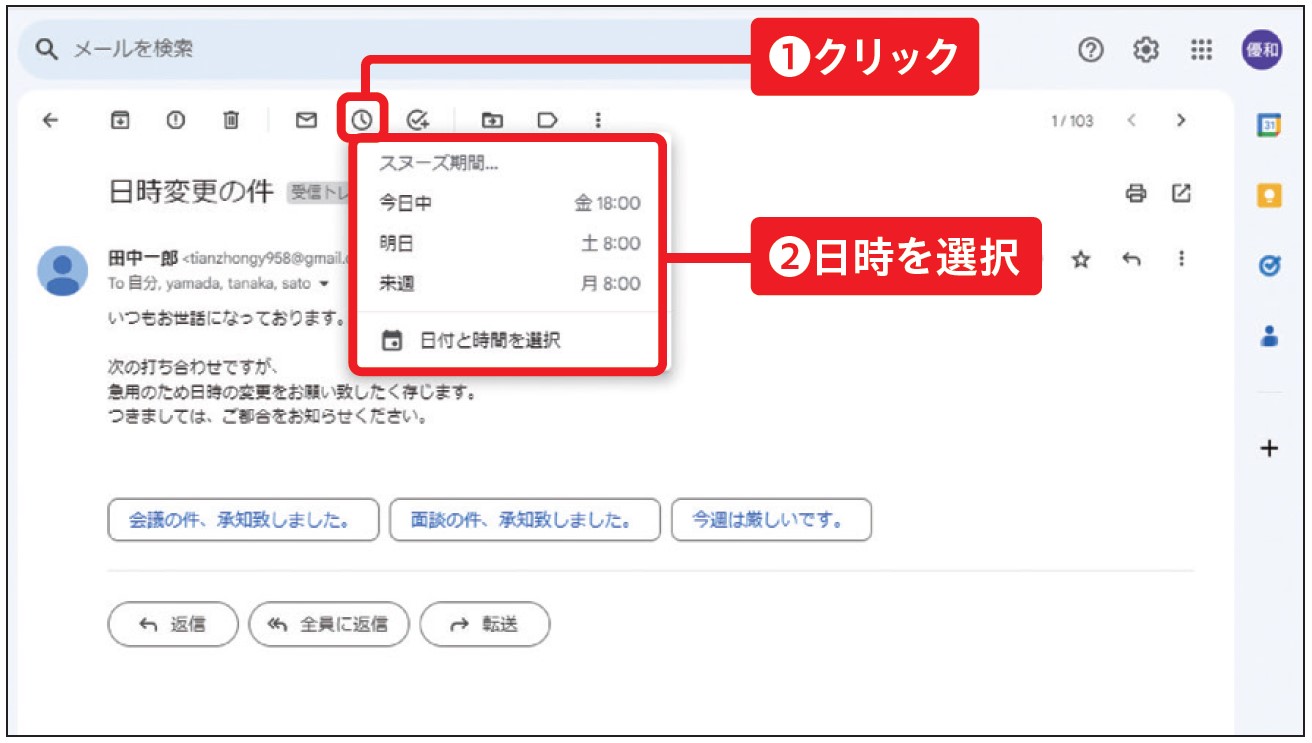This screenshot has height=743, width=1312.
Task: Choose 日付と時間を選択 in snooze menu
Action: [509, 341]
